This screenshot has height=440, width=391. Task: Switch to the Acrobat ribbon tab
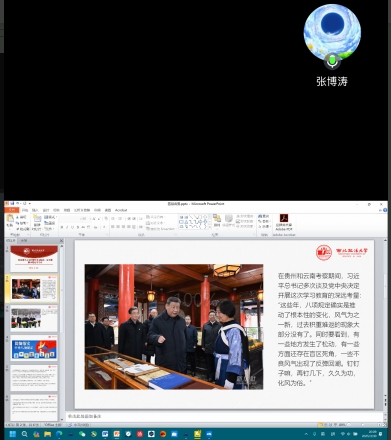tap(121, 210)
